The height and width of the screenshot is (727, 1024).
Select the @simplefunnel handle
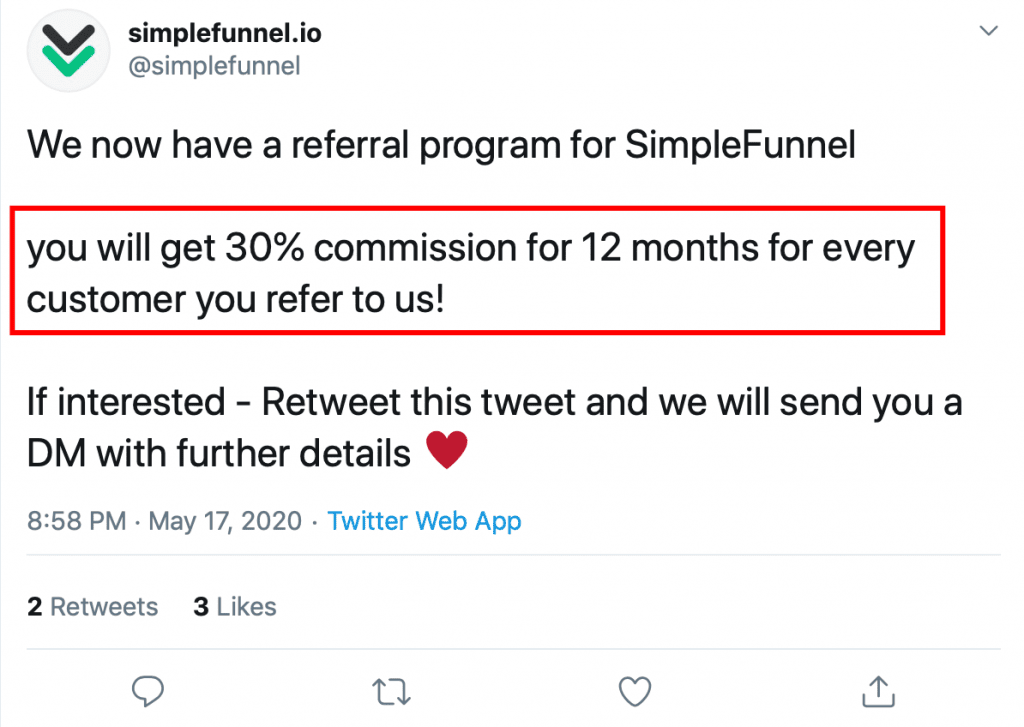(x=213, y=66)
